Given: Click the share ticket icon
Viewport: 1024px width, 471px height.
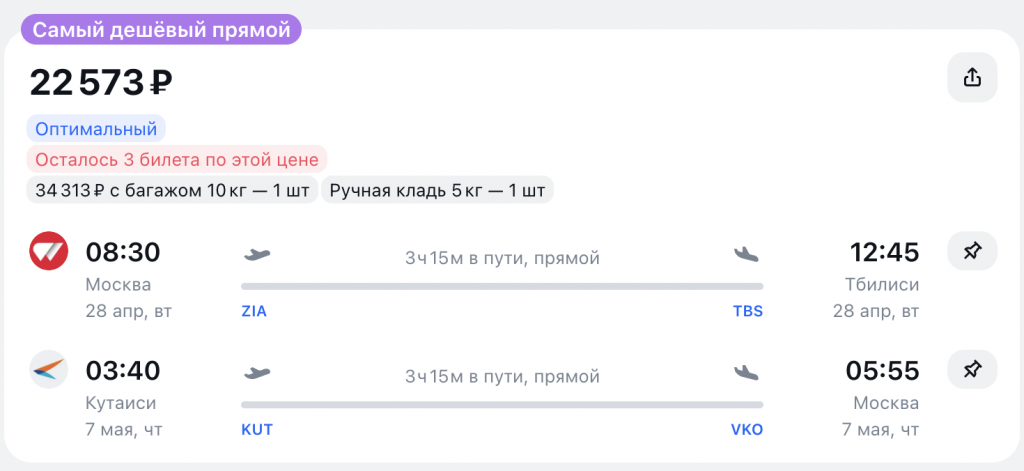Looking at the screenshot, I should click(x=972, y=78).
